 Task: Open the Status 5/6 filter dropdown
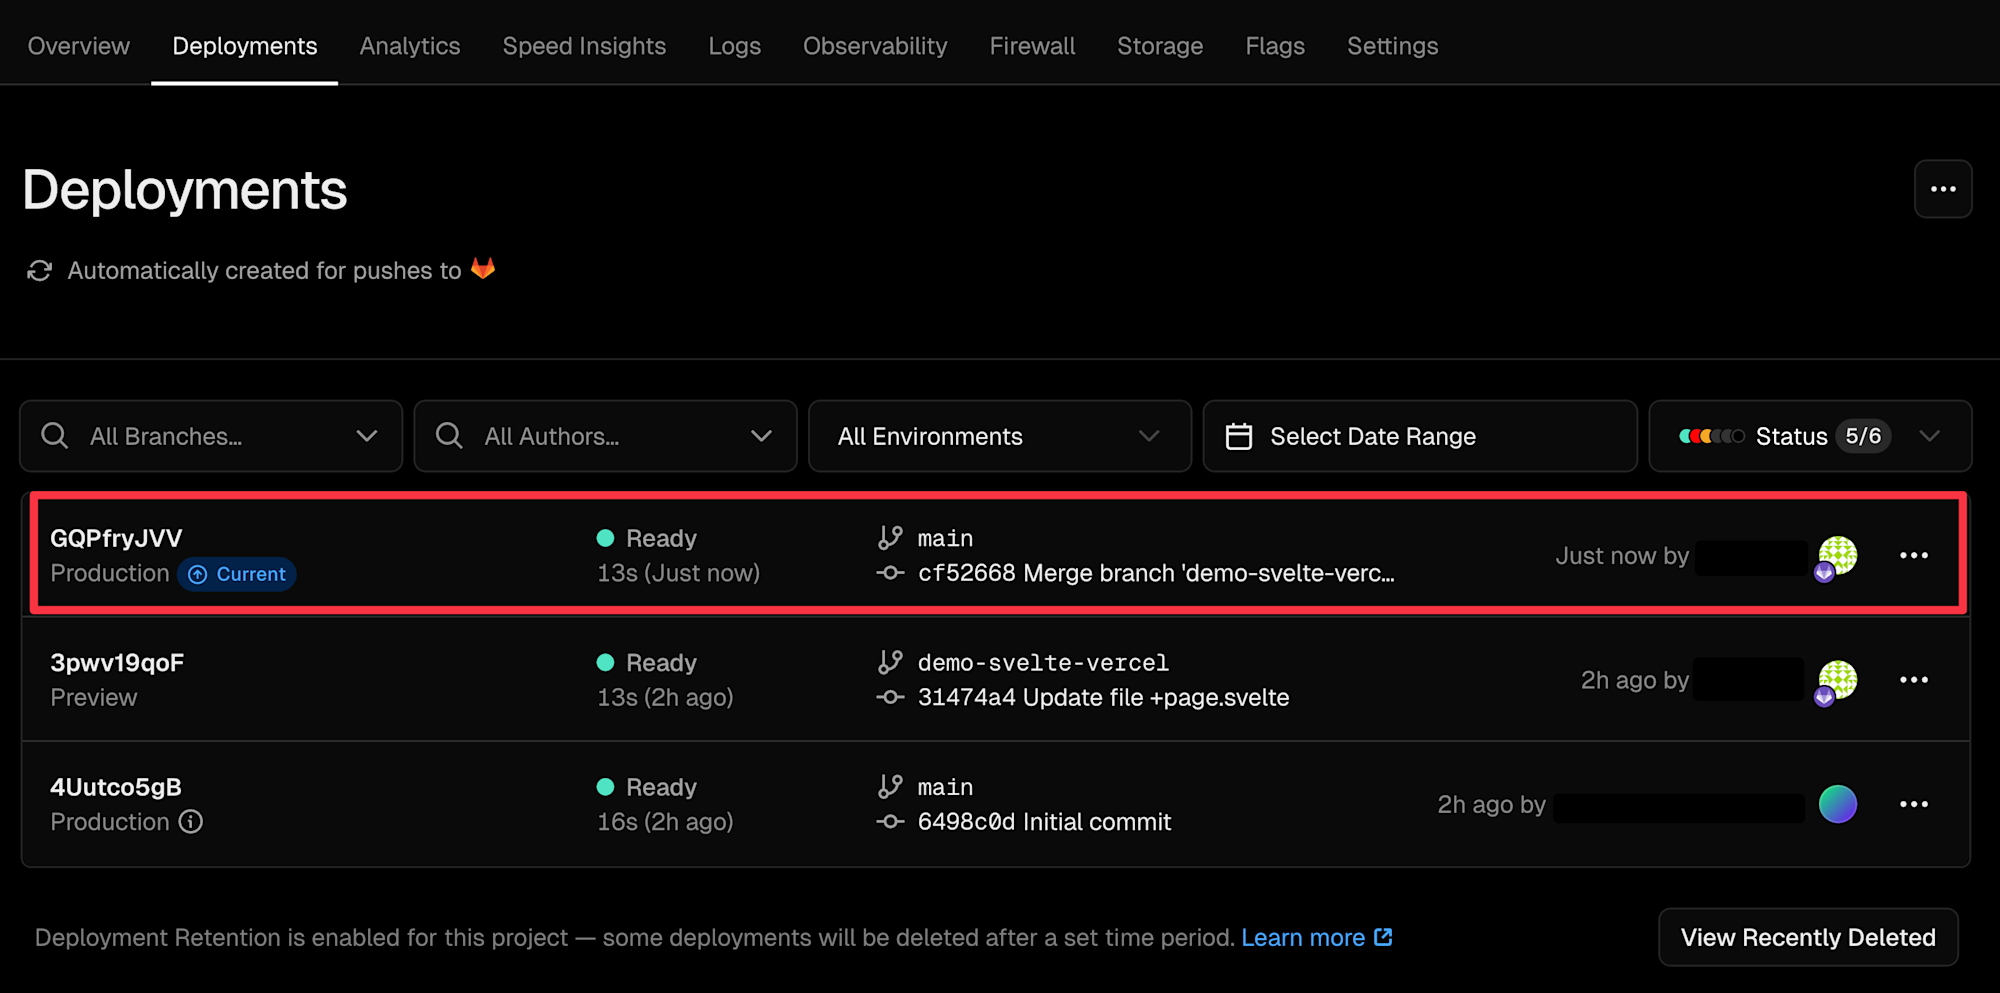1928,437
